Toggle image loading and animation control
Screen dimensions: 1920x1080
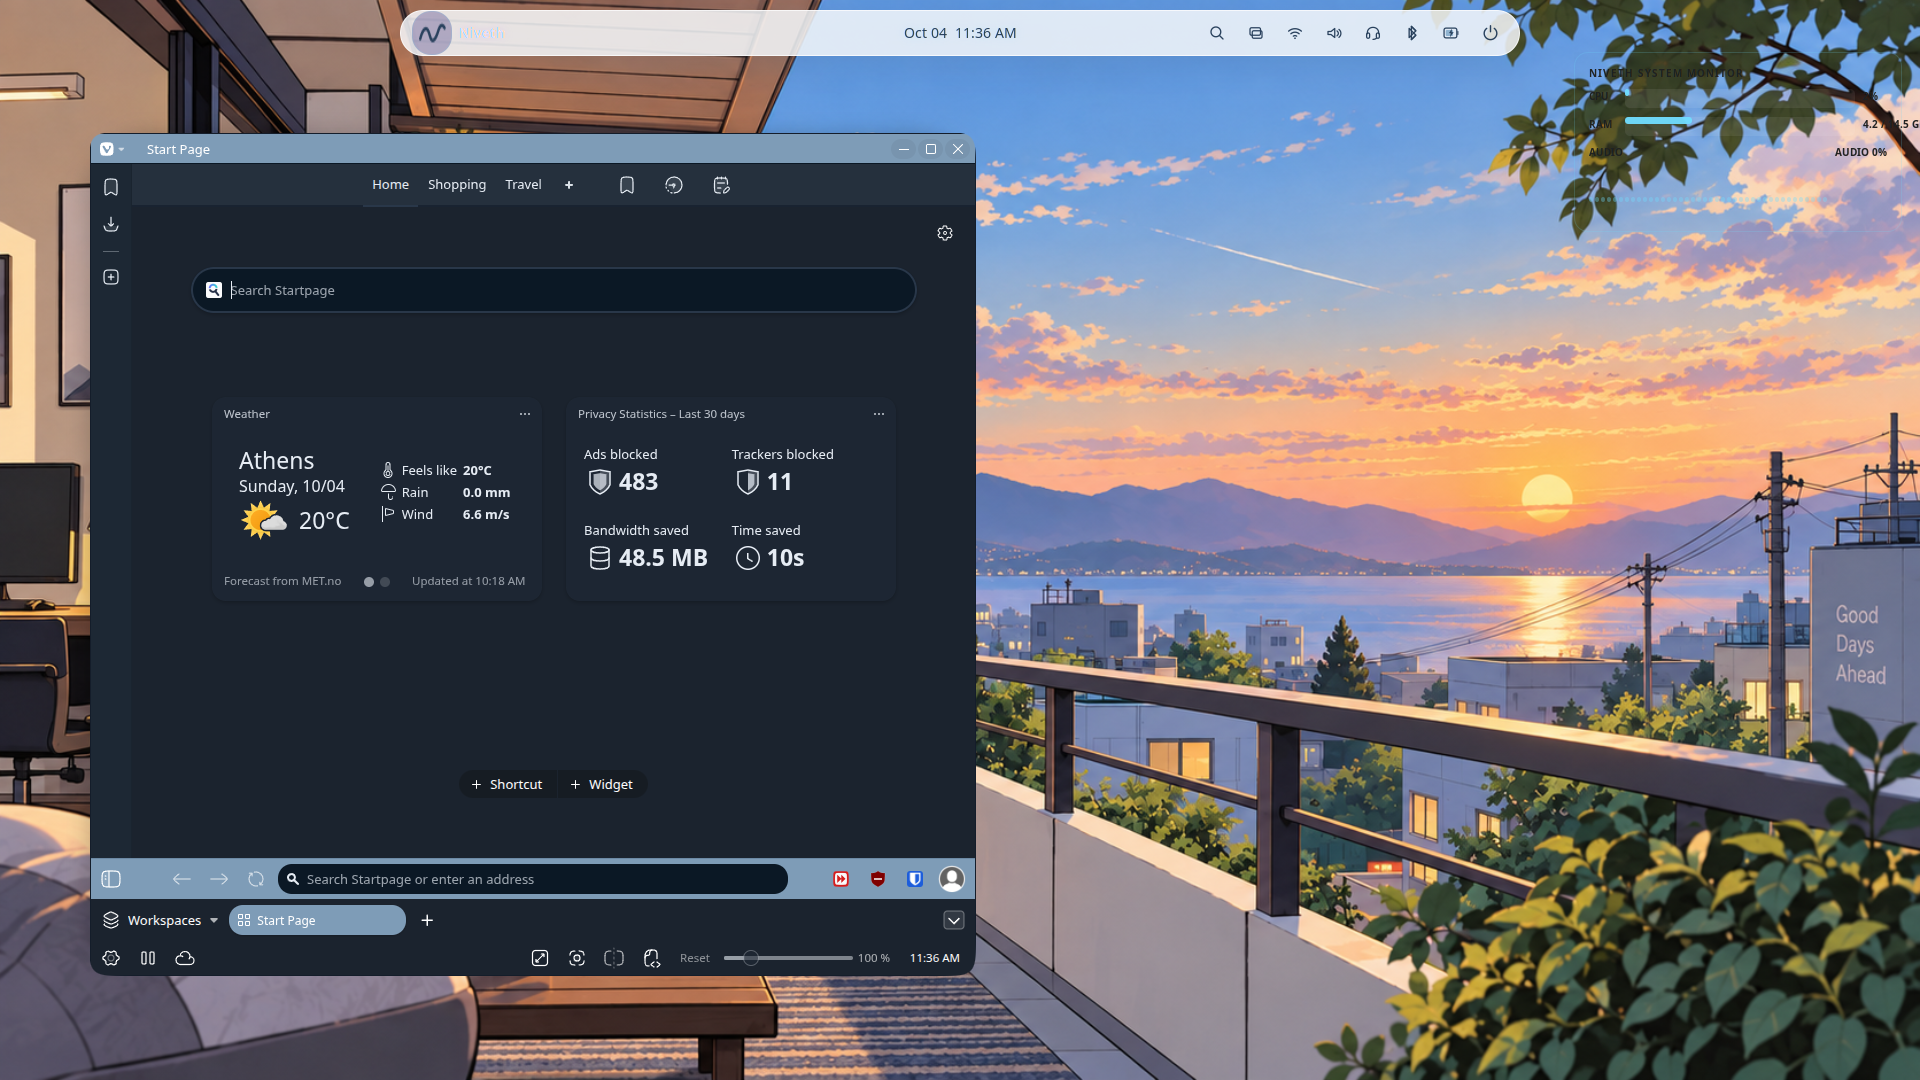click(x=540, y=958)
